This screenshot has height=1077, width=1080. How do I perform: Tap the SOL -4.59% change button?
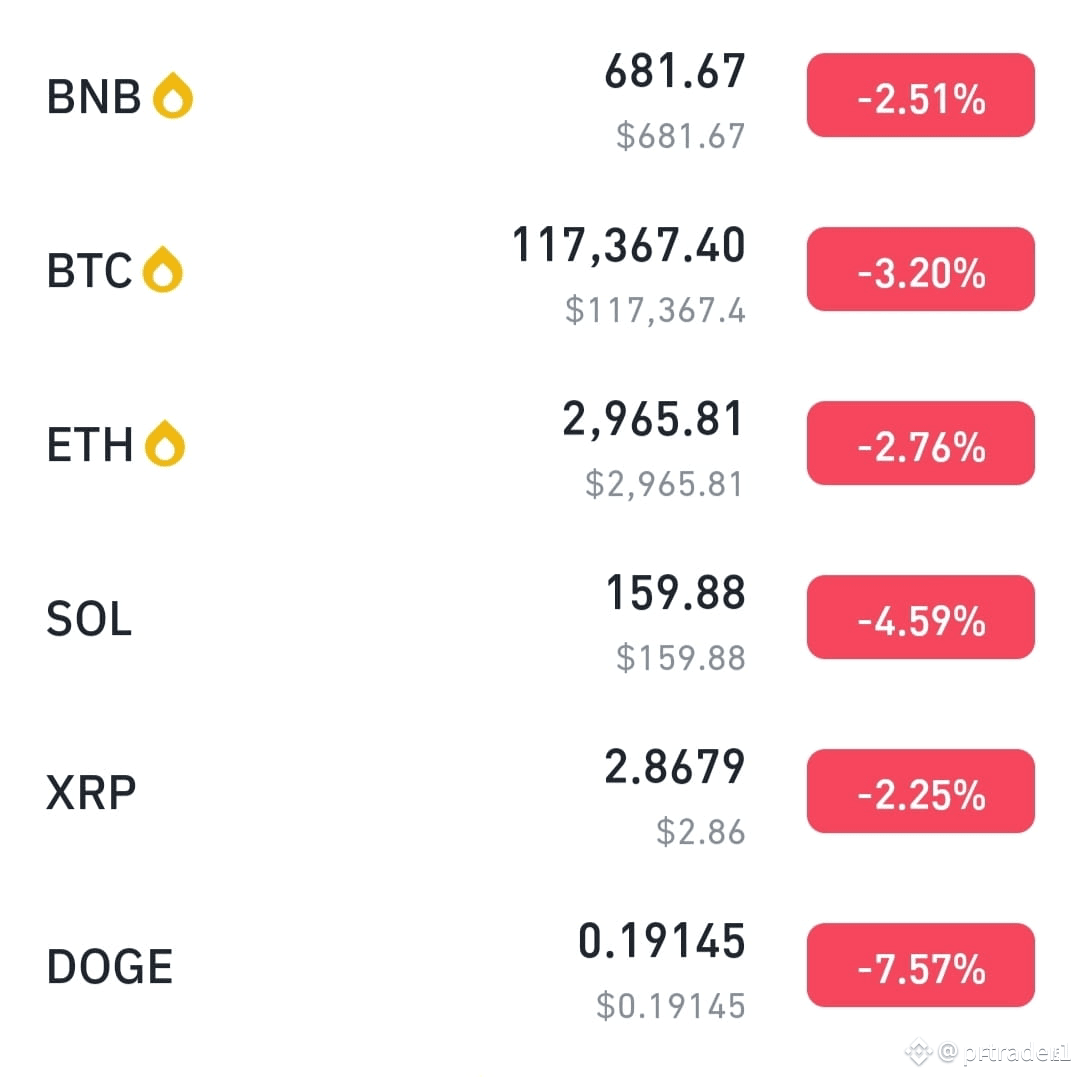pos(920,617)
